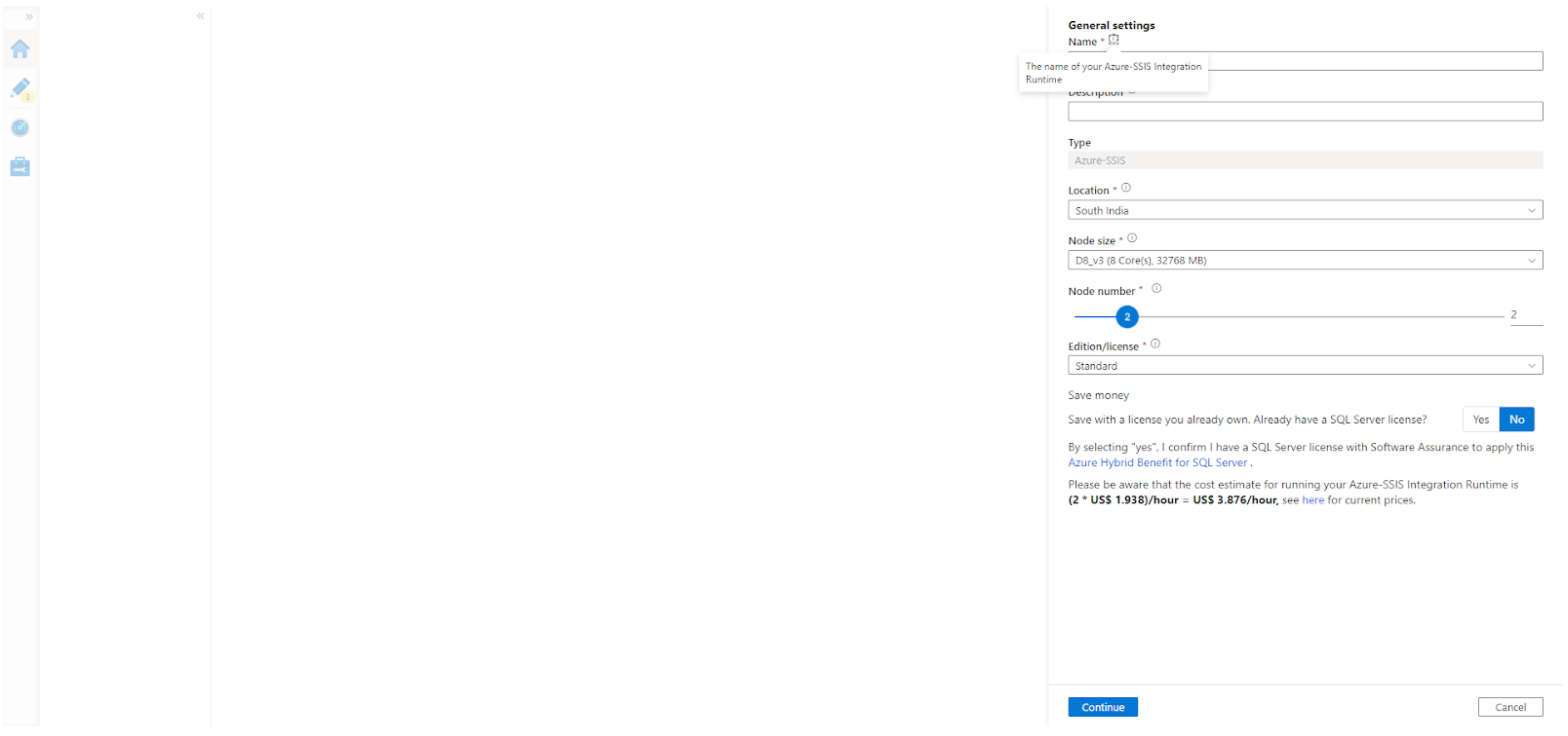1568x736 pixels.
Task: Open the Edition/license dropdown showing Standard
Action: tap(1305, 365)
